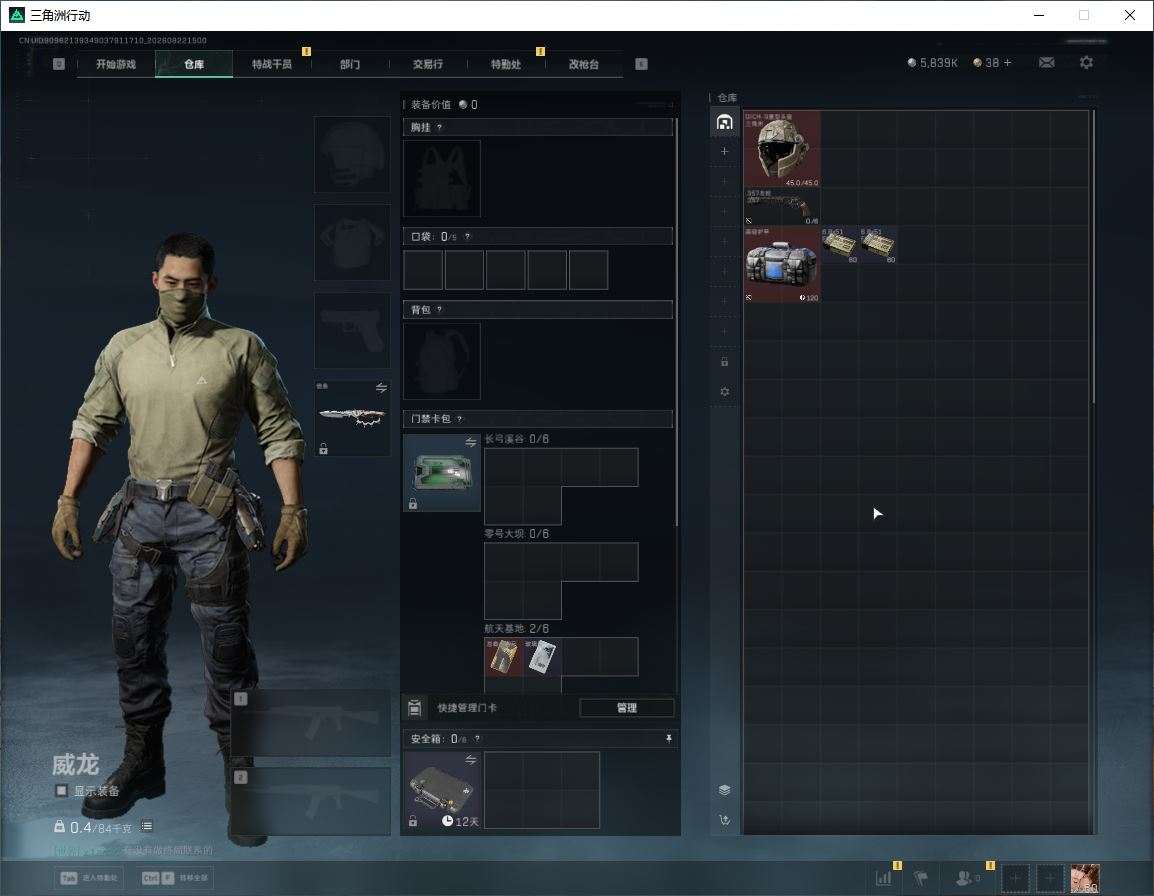Select the red keycard in 航天基地
This screenshot has height=896, width=1154.
point(503,657)
